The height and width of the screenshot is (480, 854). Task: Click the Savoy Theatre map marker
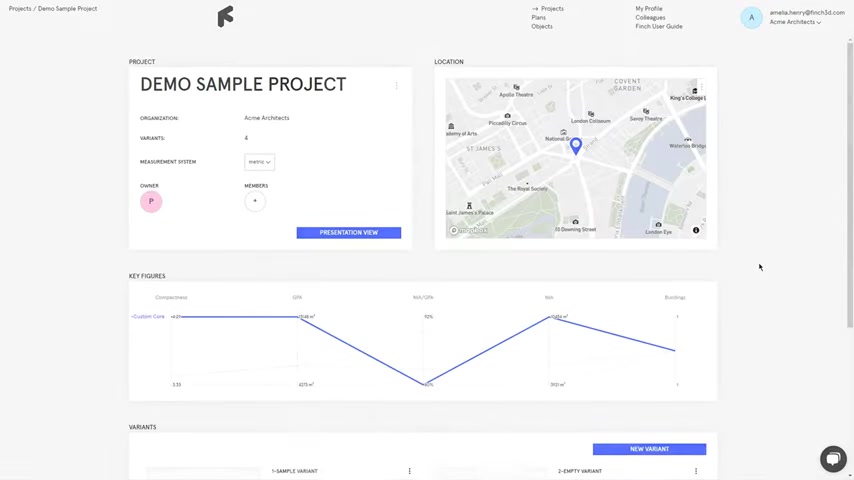[x=646, y=111]
